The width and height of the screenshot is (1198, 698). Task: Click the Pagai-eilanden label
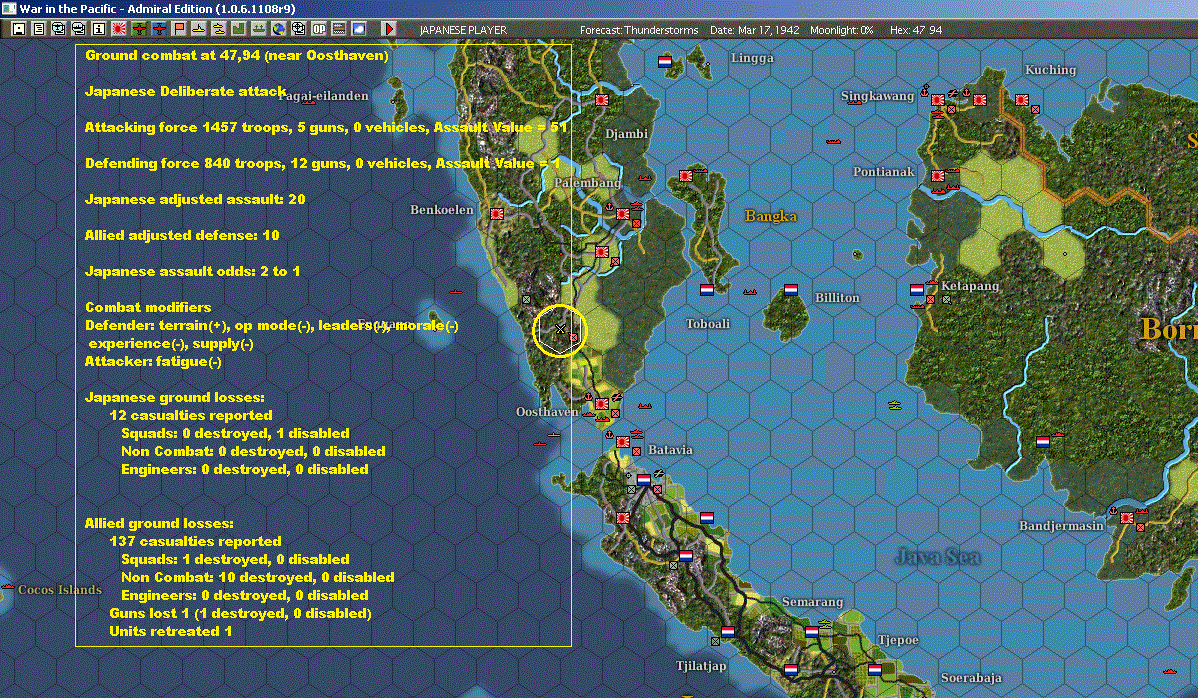[323, 96]
